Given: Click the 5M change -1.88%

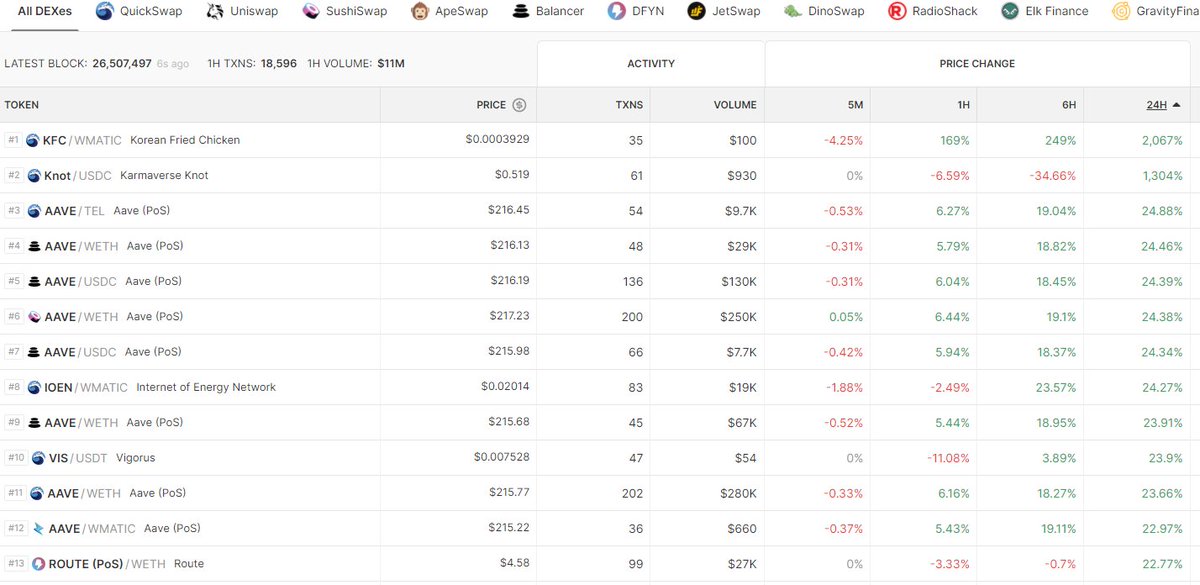Looking at the screenshot, I should (843, 387).
